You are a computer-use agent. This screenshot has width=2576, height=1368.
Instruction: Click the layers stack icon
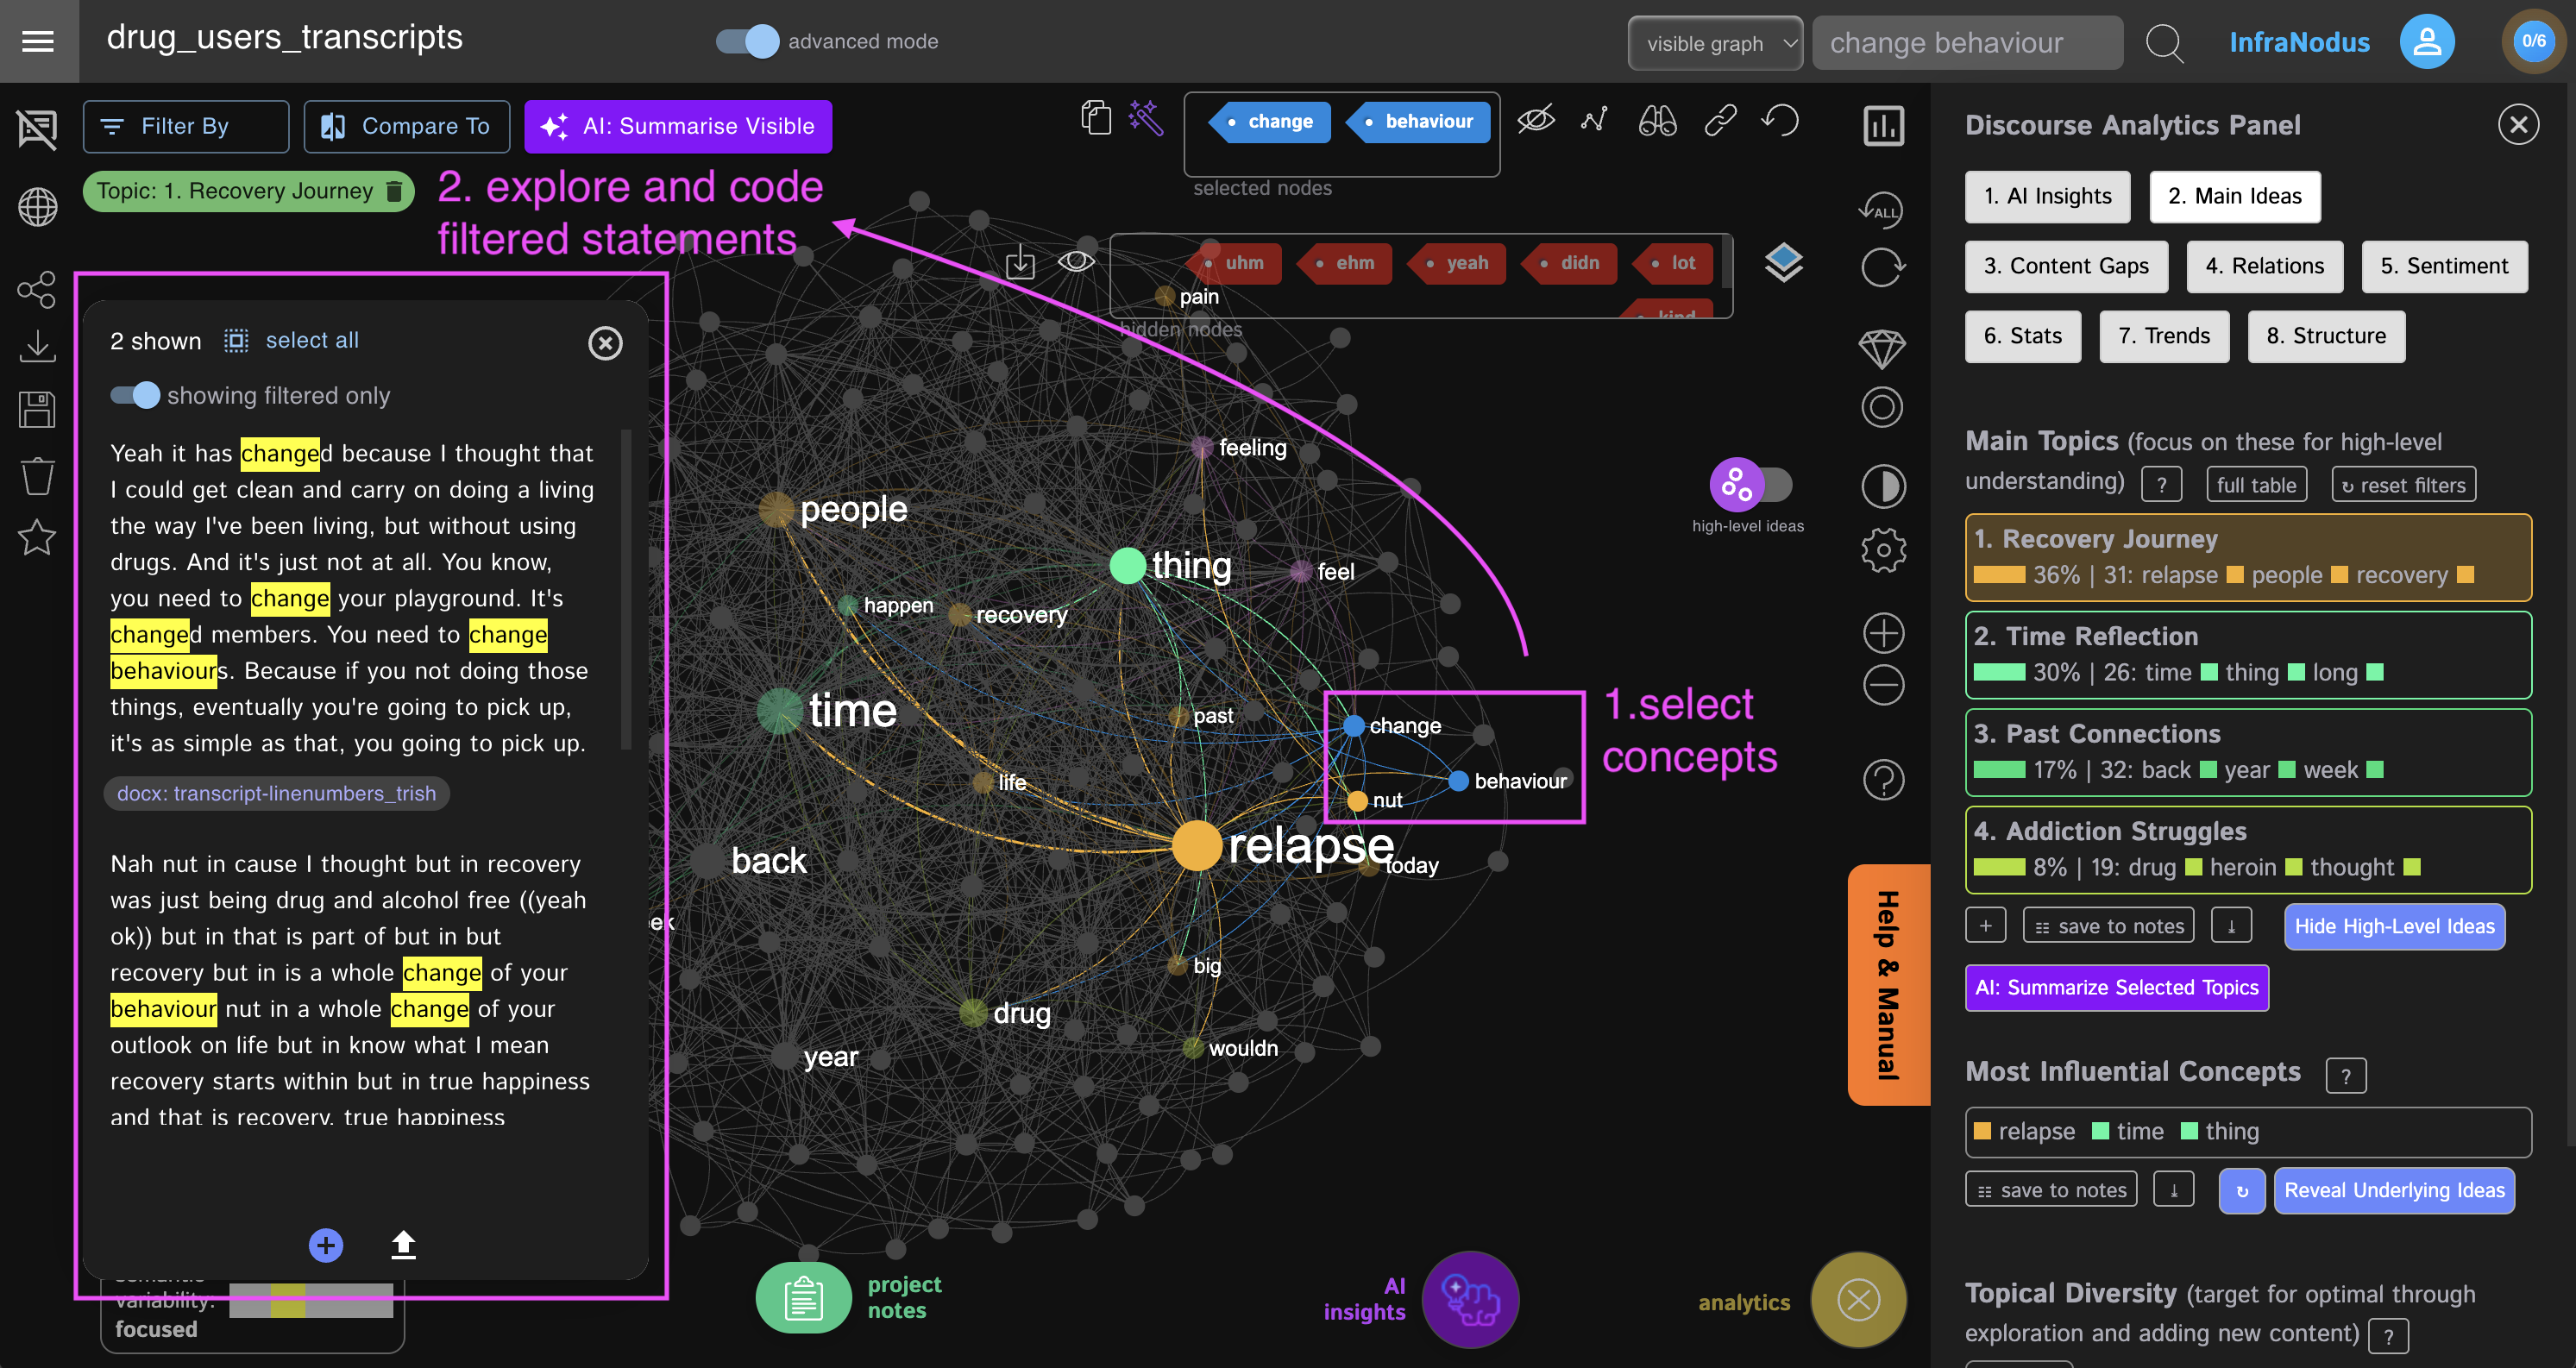1783,263
